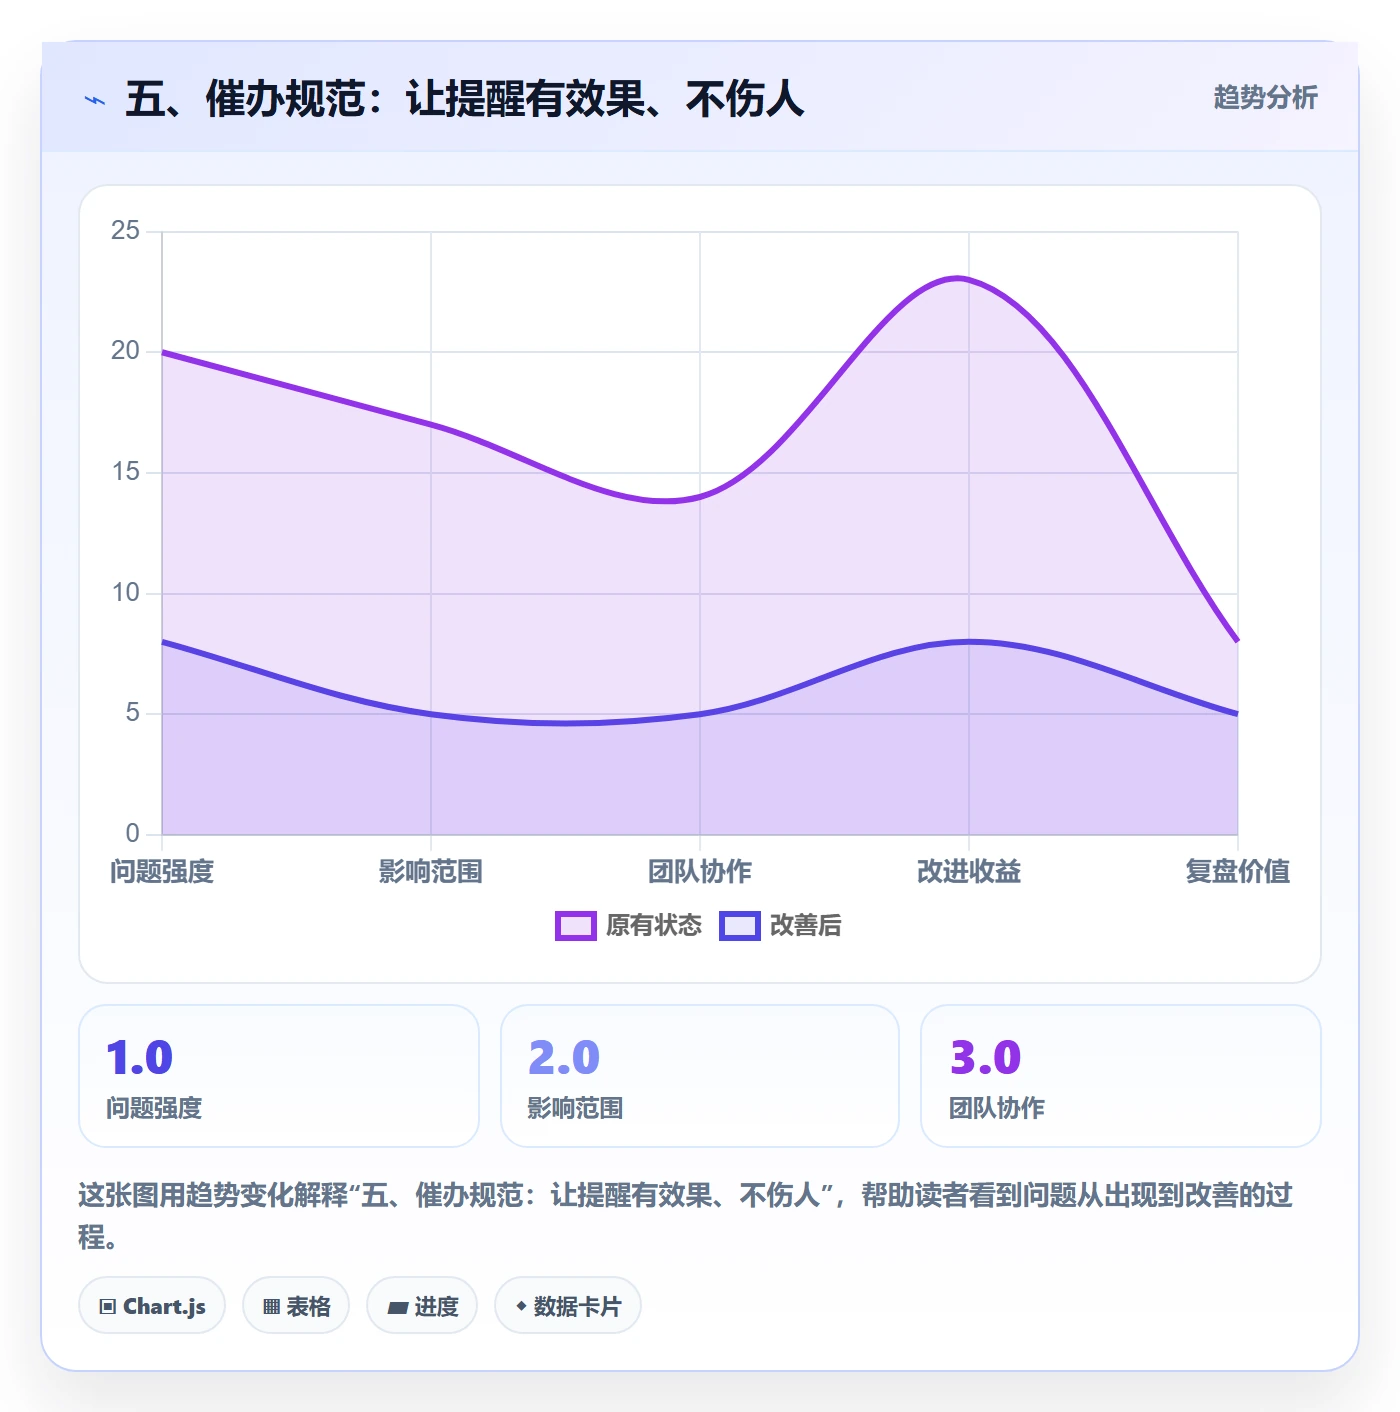
Task: Select the 数据卡片 tag chip
Action: (x=568, y=1306)
